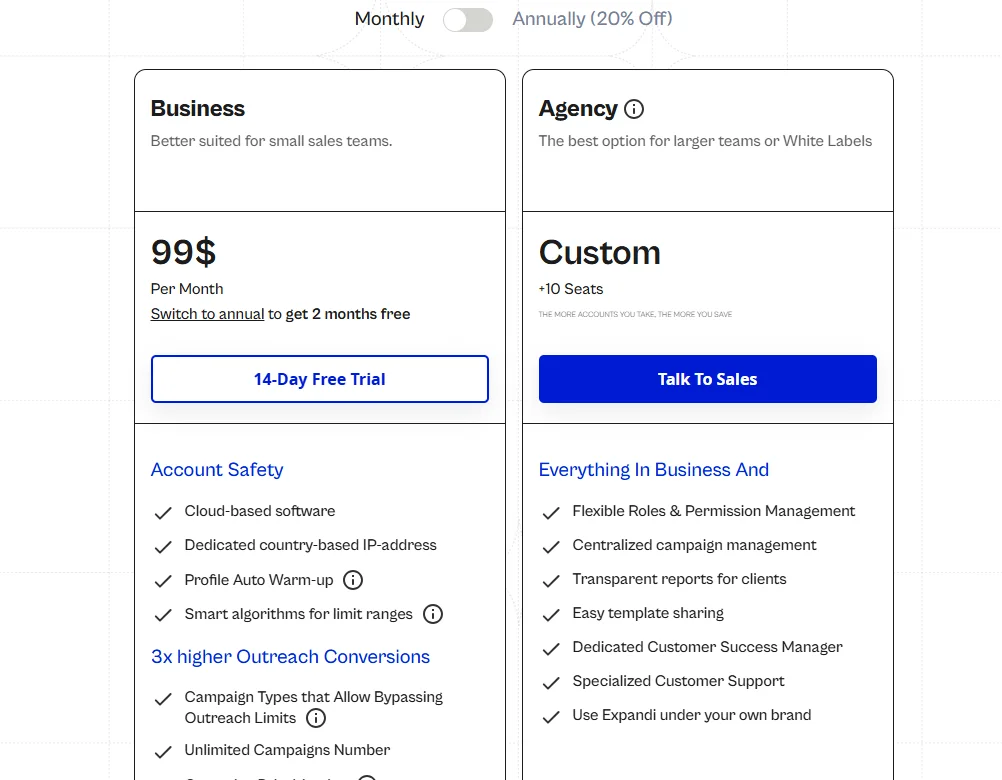Open the Switch to annual link
The width and height of the screenshot is (1002, 780).
click(207, 313)
